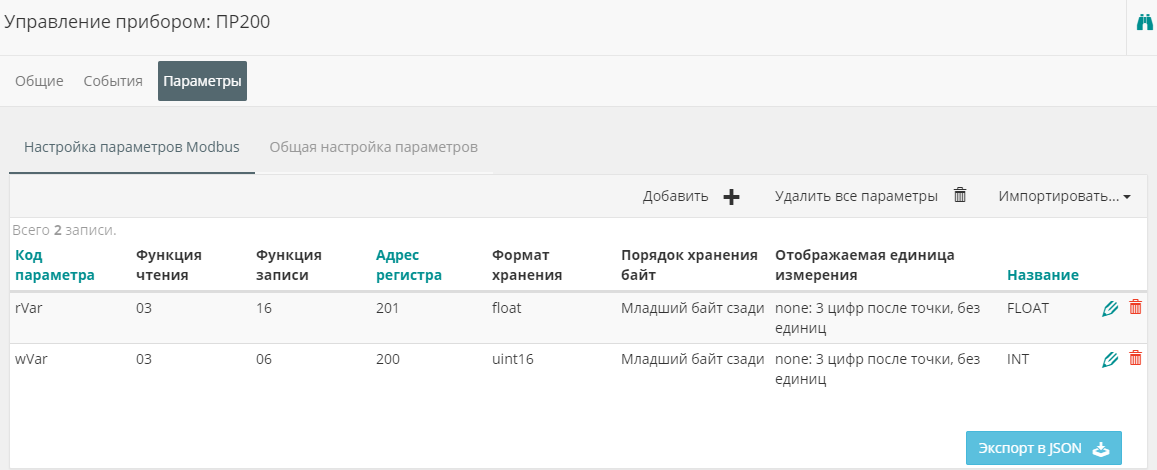Select the Параметры tab
Screen dimensions: 1157x470
202,81
